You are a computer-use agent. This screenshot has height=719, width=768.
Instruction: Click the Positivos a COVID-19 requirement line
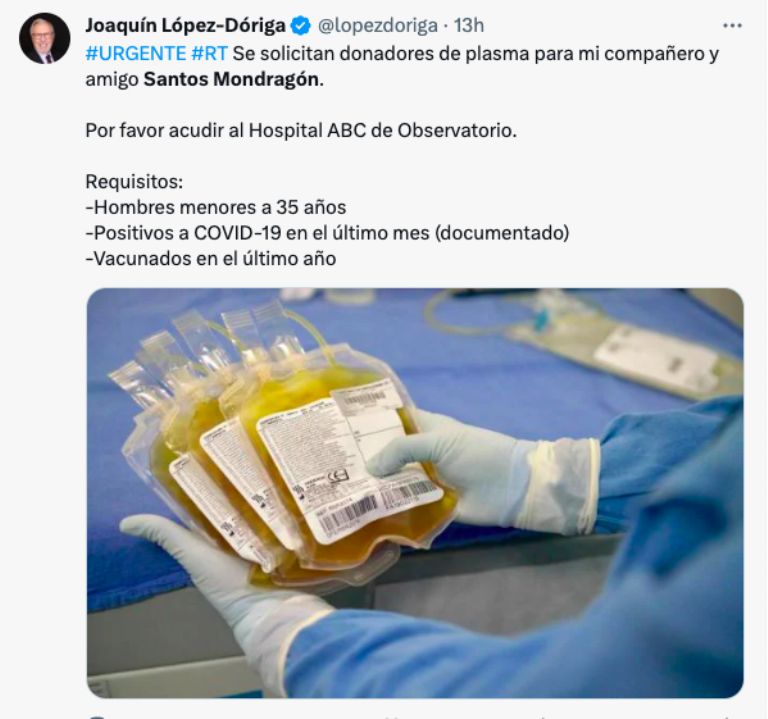coord(327,233)
